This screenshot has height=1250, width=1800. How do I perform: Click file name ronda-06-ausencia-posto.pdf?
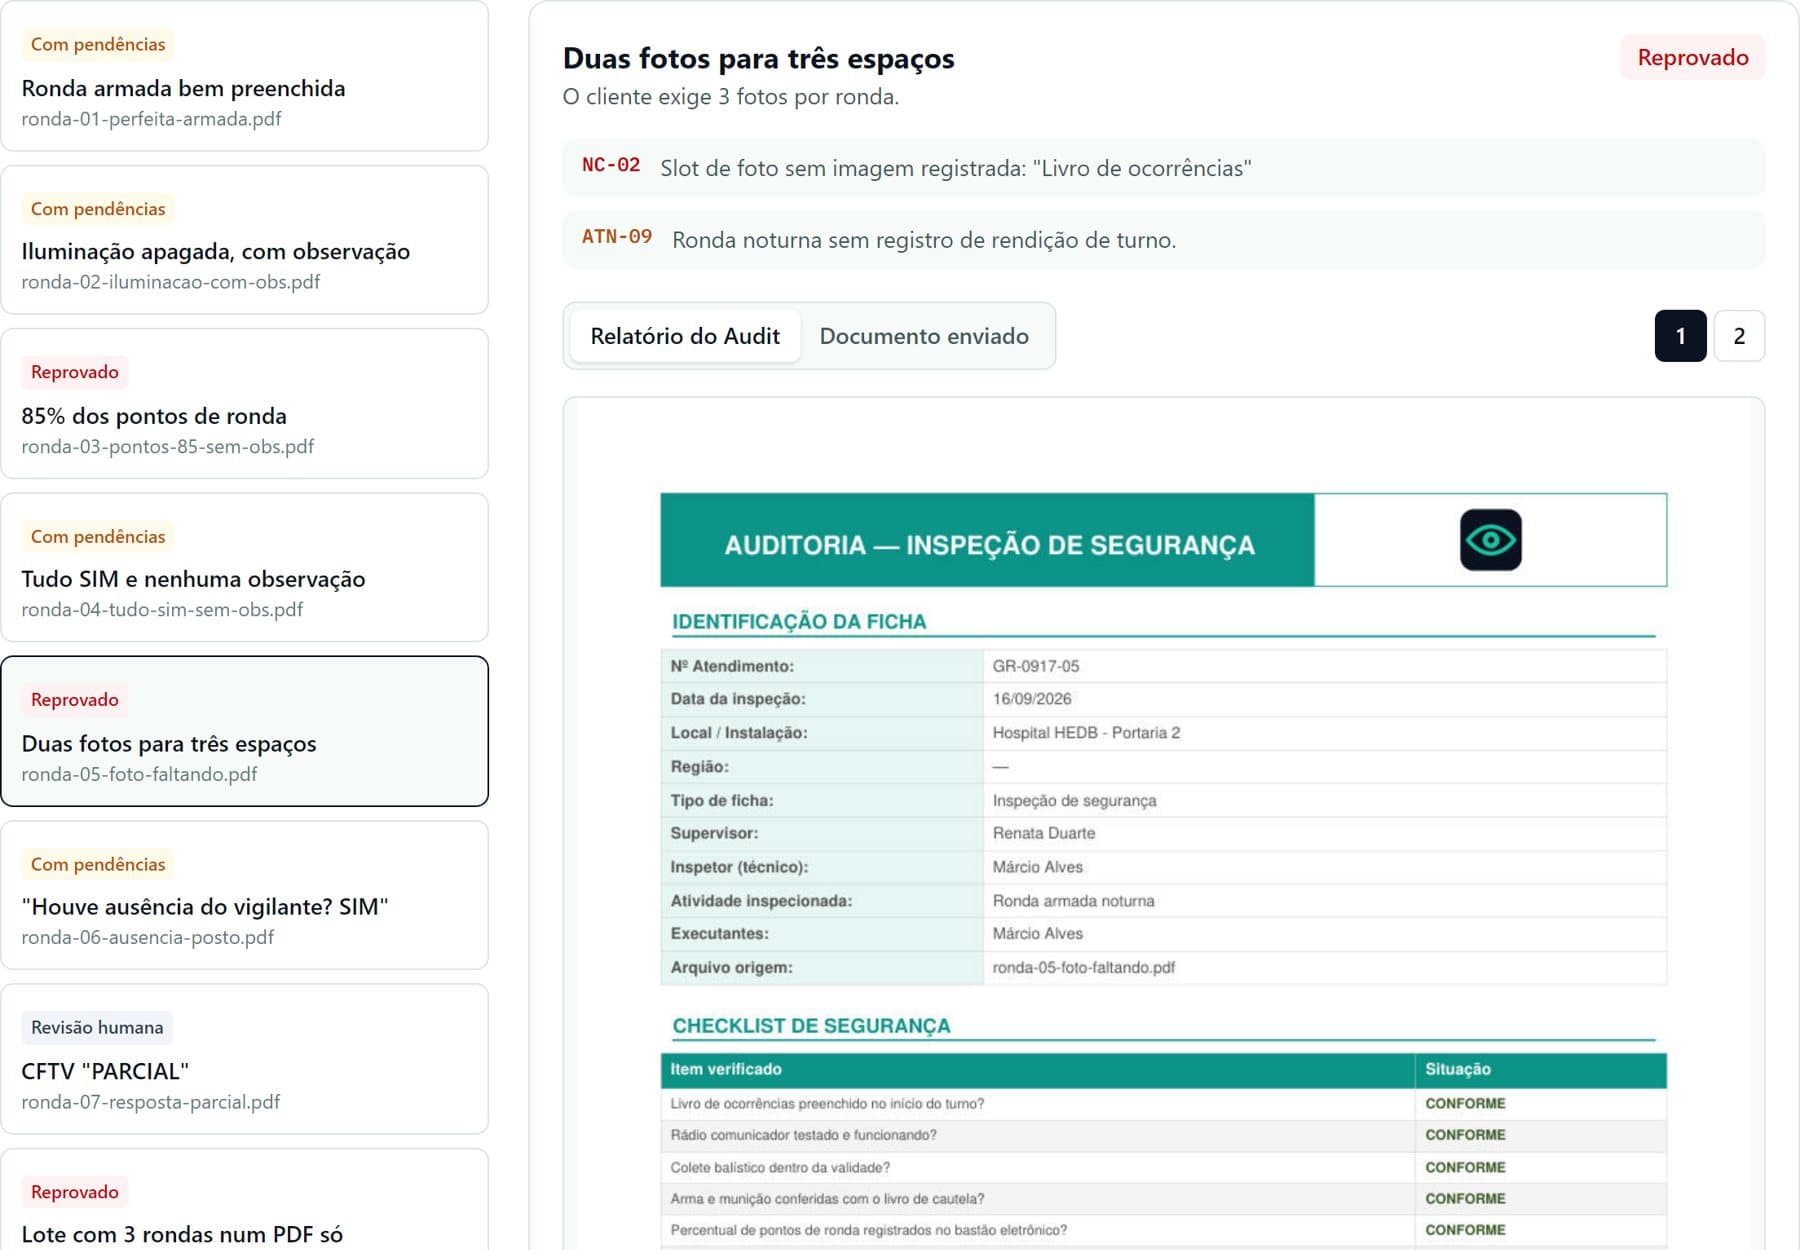pyautogui.click(x=148, y=938)
